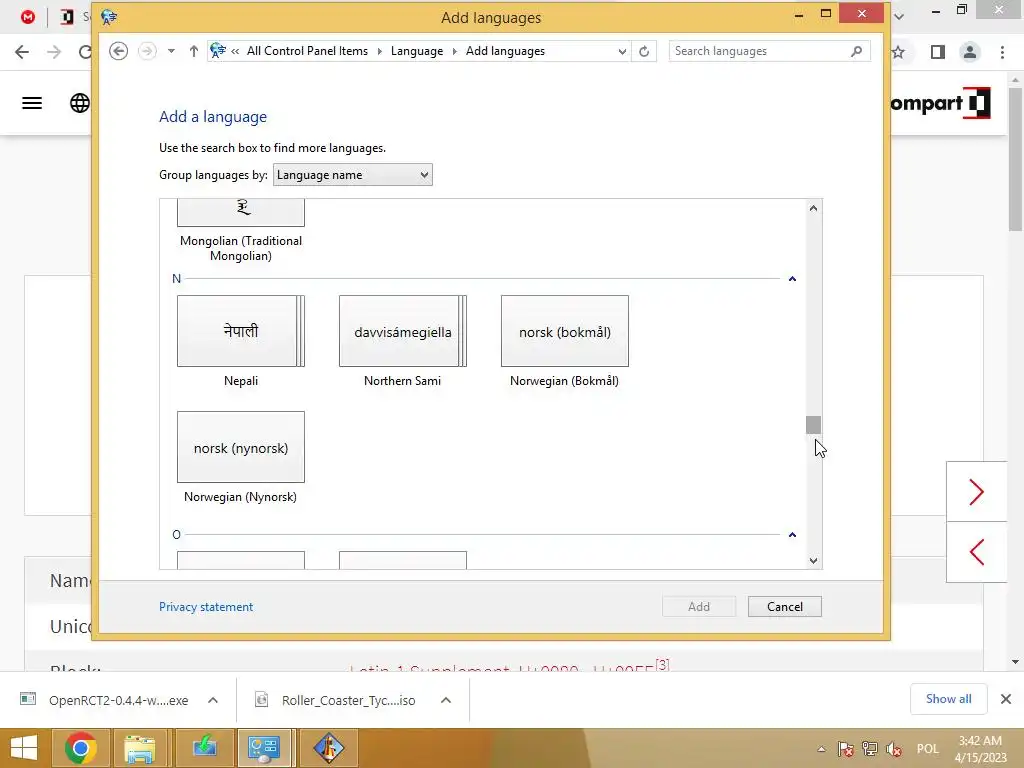Screen dimensions: 1024x768
Task: Open the Windows Start button
Action: pos(24,748)
